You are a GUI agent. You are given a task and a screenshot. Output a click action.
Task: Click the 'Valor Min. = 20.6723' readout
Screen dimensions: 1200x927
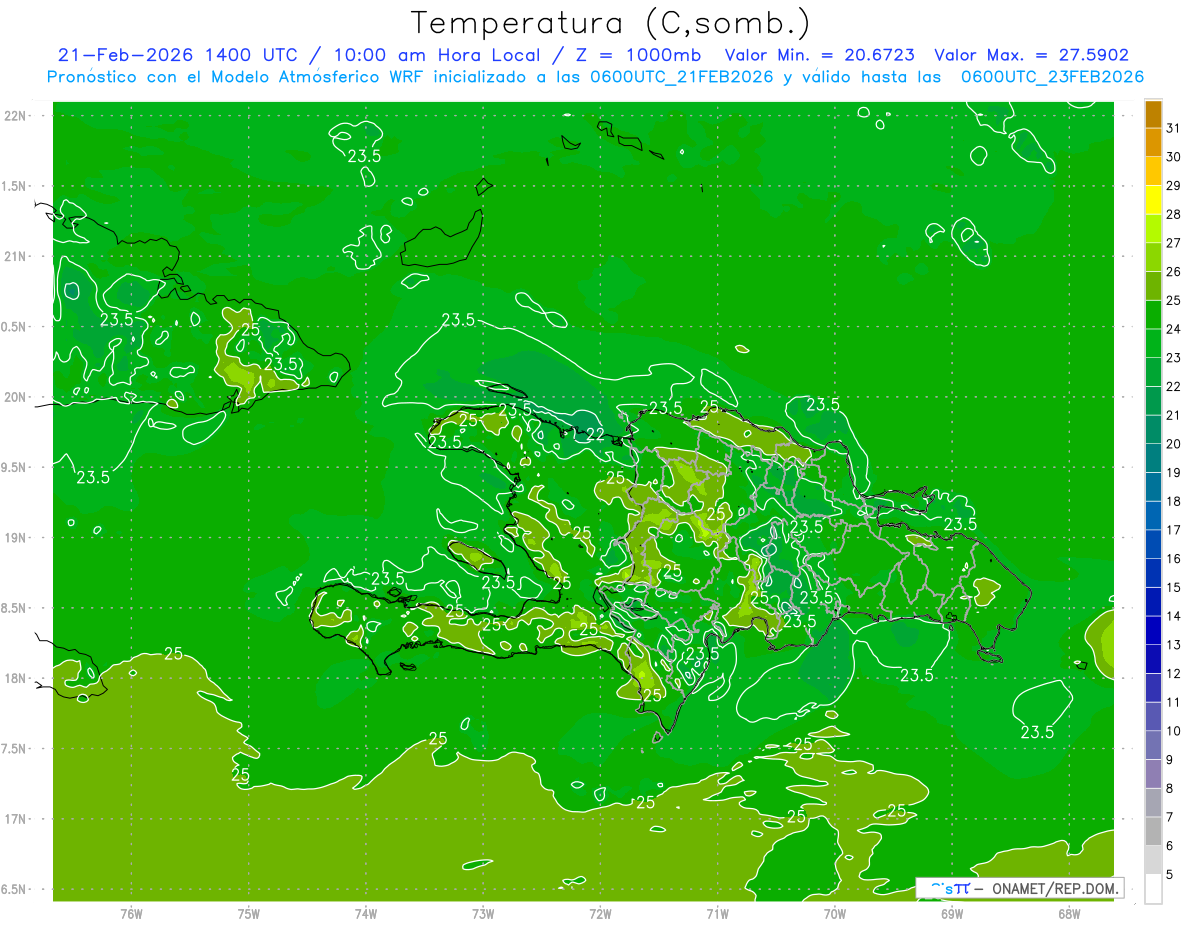[820, 55]
